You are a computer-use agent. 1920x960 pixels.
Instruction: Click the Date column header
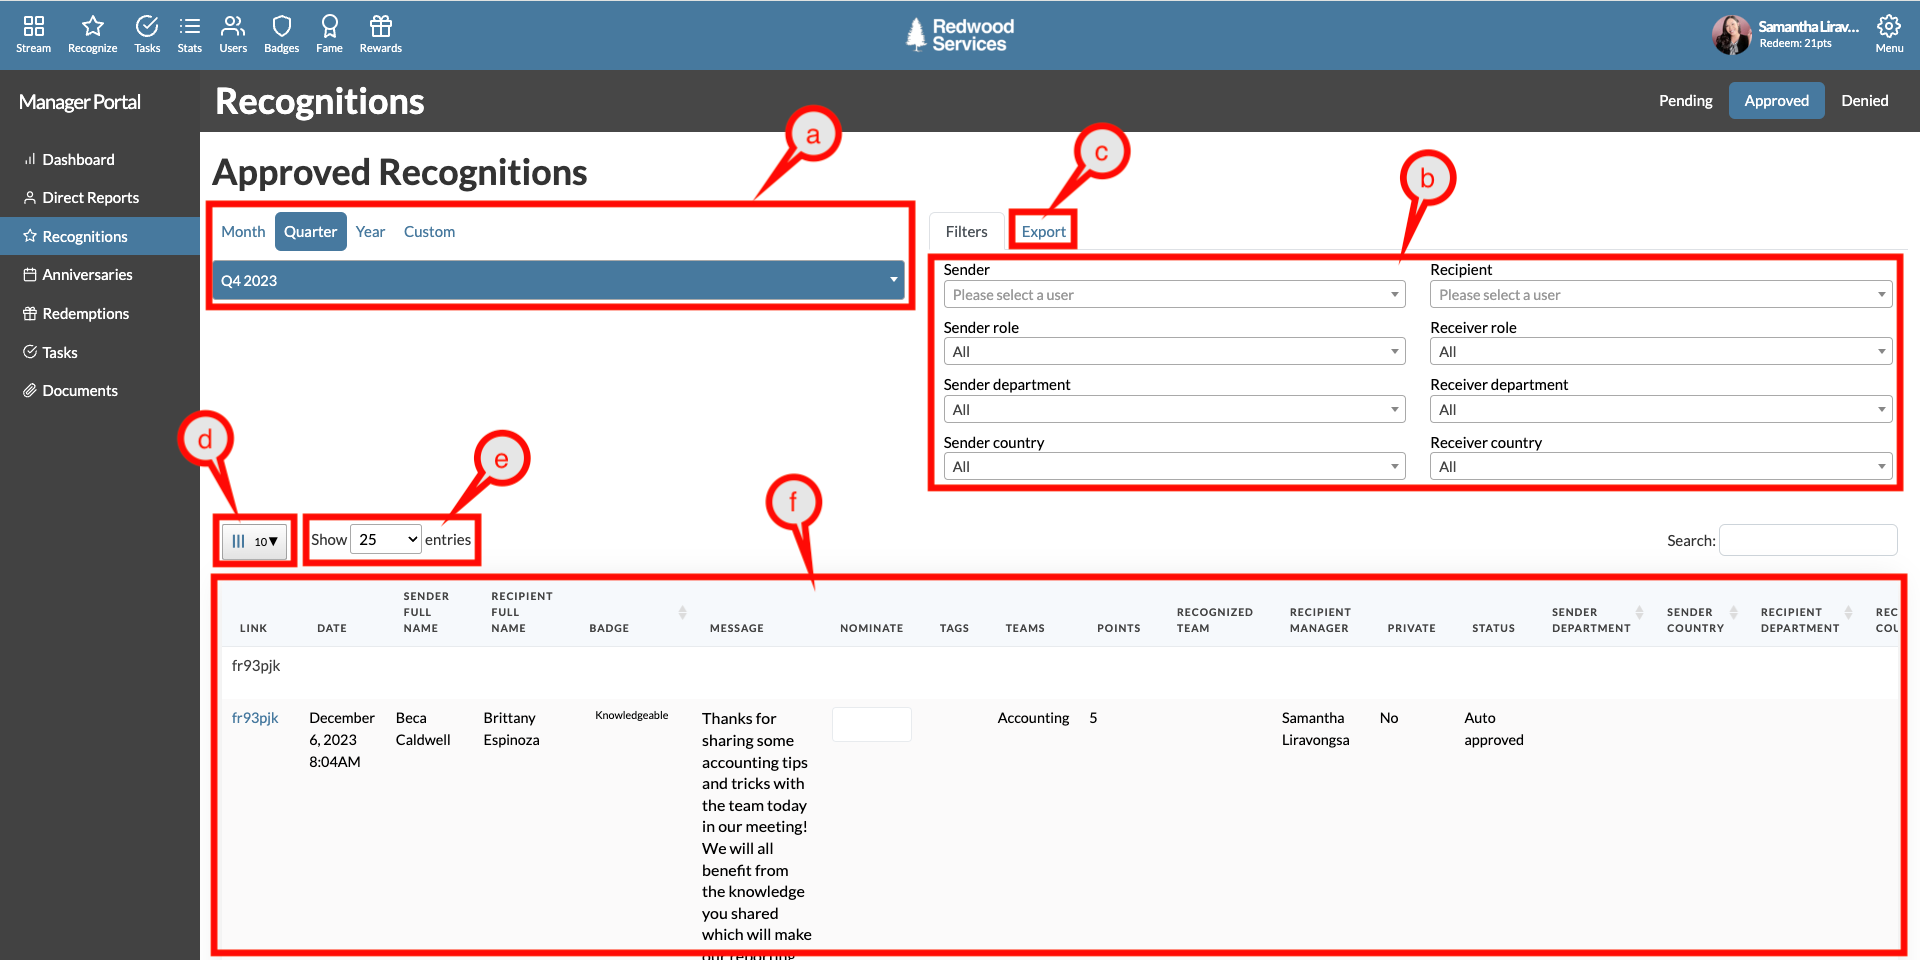332,628
